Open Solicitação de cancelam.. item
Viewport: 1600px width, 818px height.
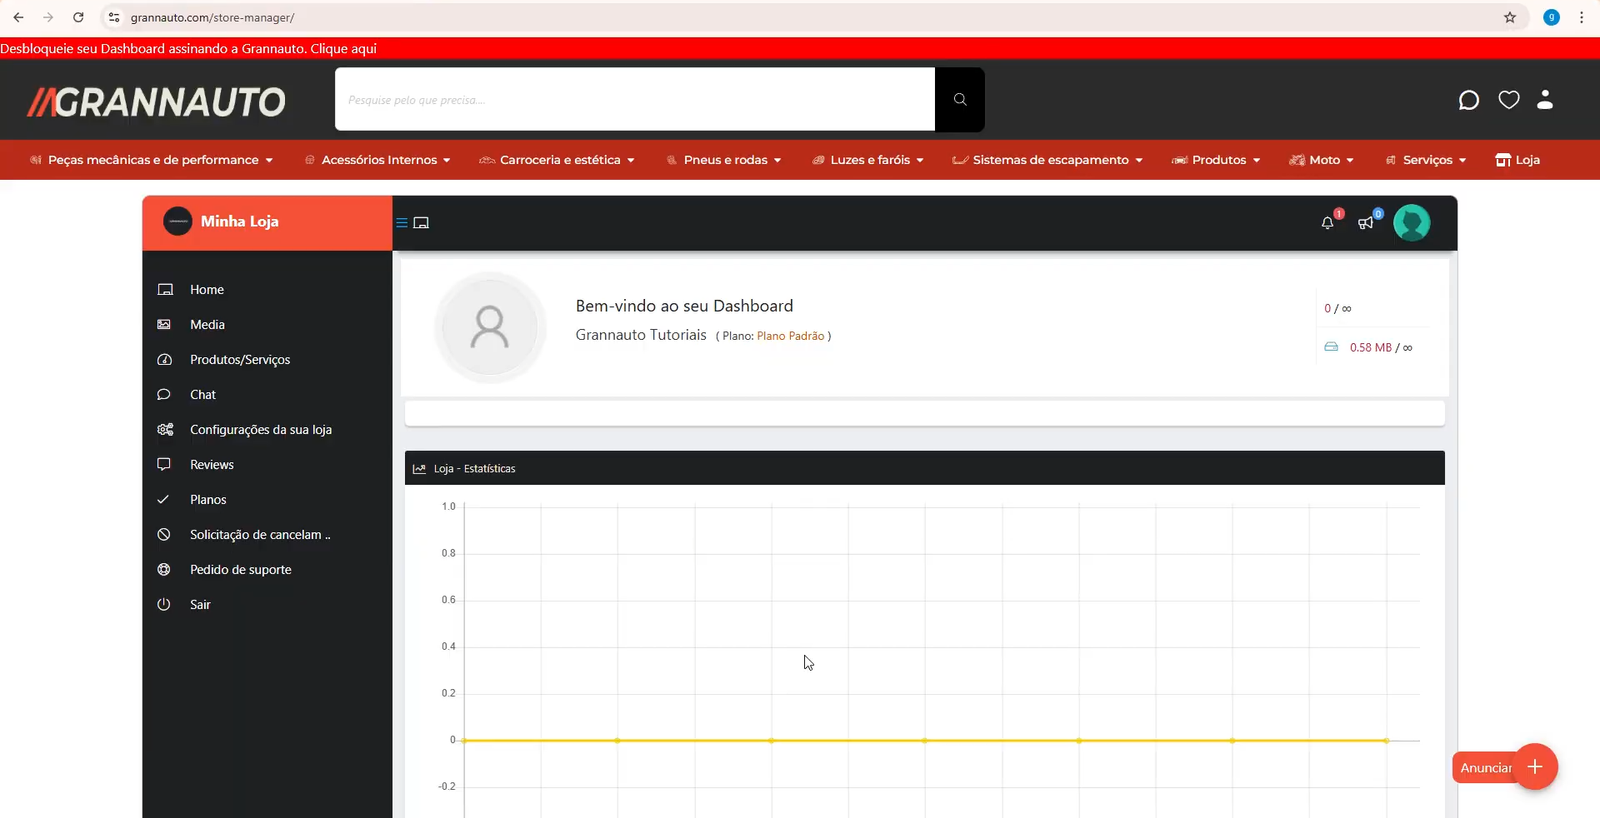click(260, 535)
